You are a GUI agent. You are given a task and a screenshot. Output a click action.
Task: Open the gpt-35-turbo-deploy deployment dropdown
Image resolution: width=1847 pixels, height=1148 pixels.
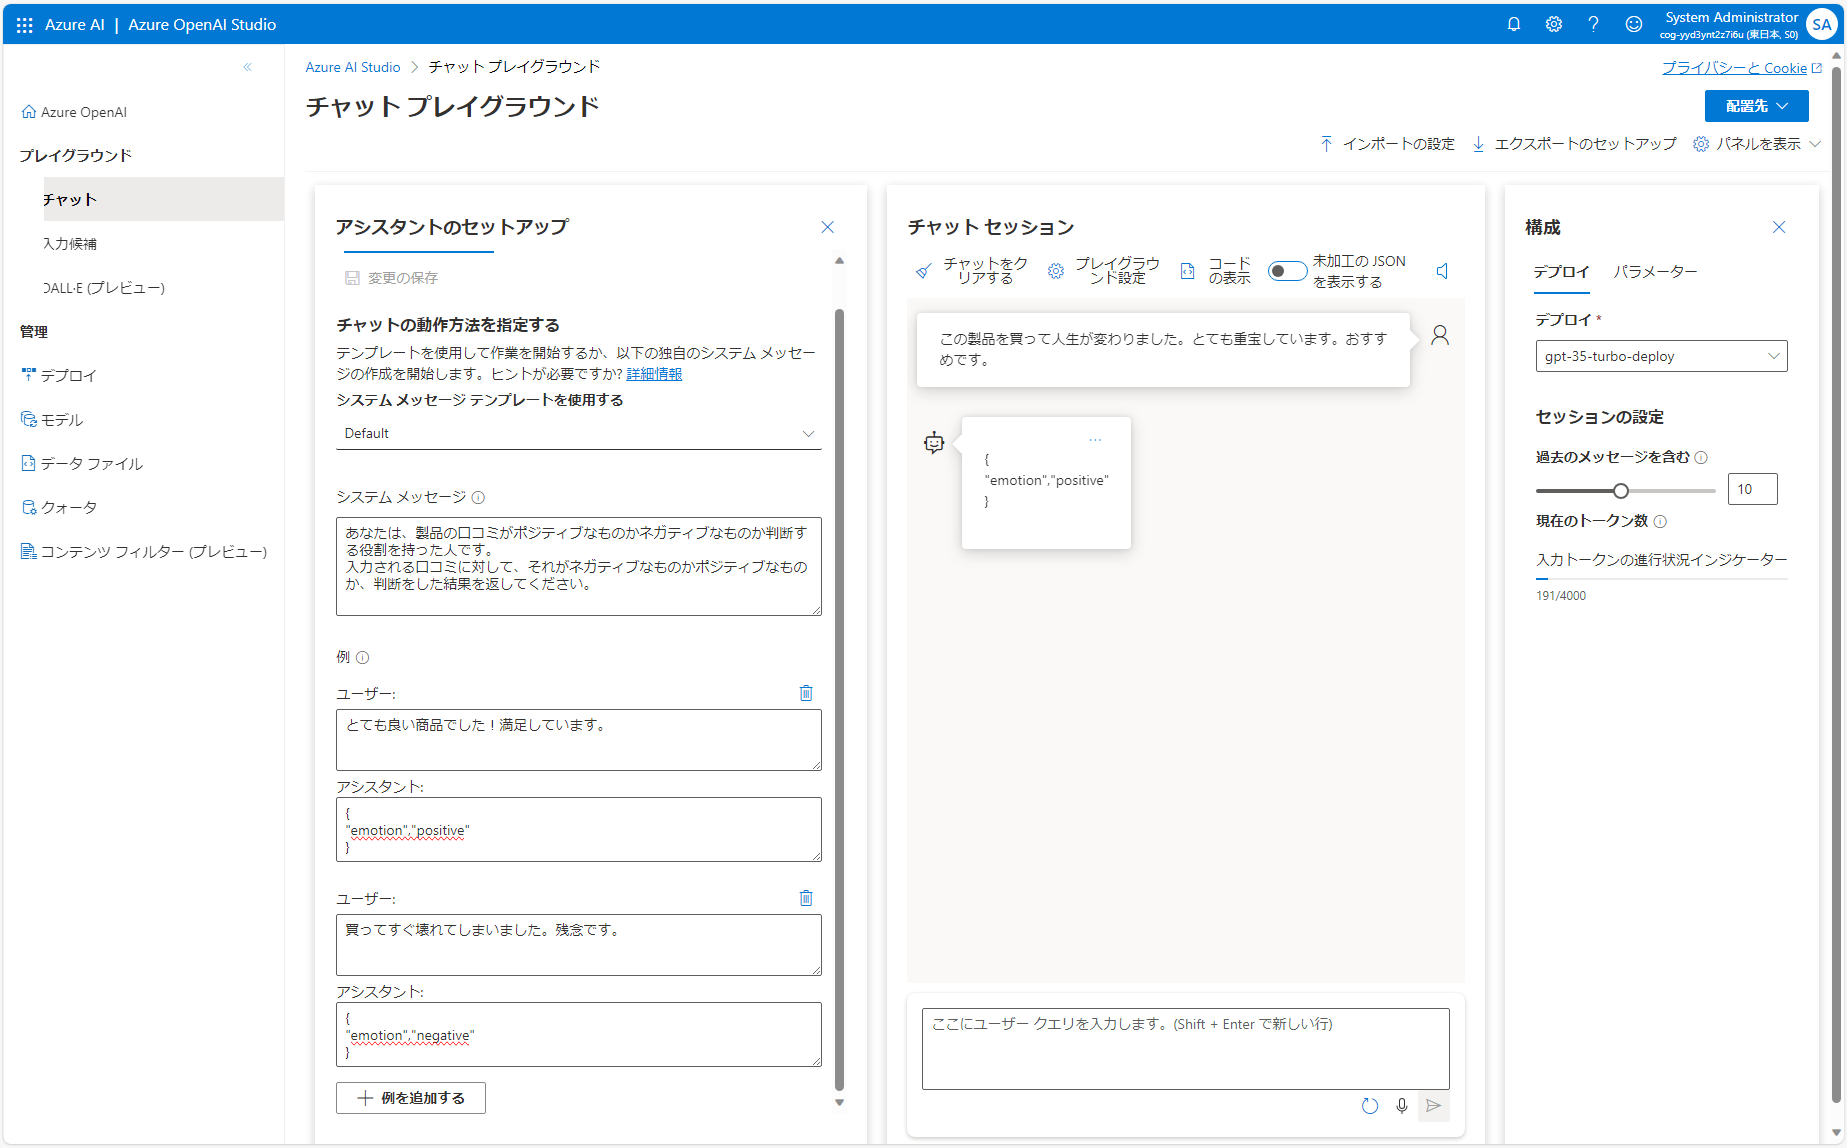click(1661, 356)
